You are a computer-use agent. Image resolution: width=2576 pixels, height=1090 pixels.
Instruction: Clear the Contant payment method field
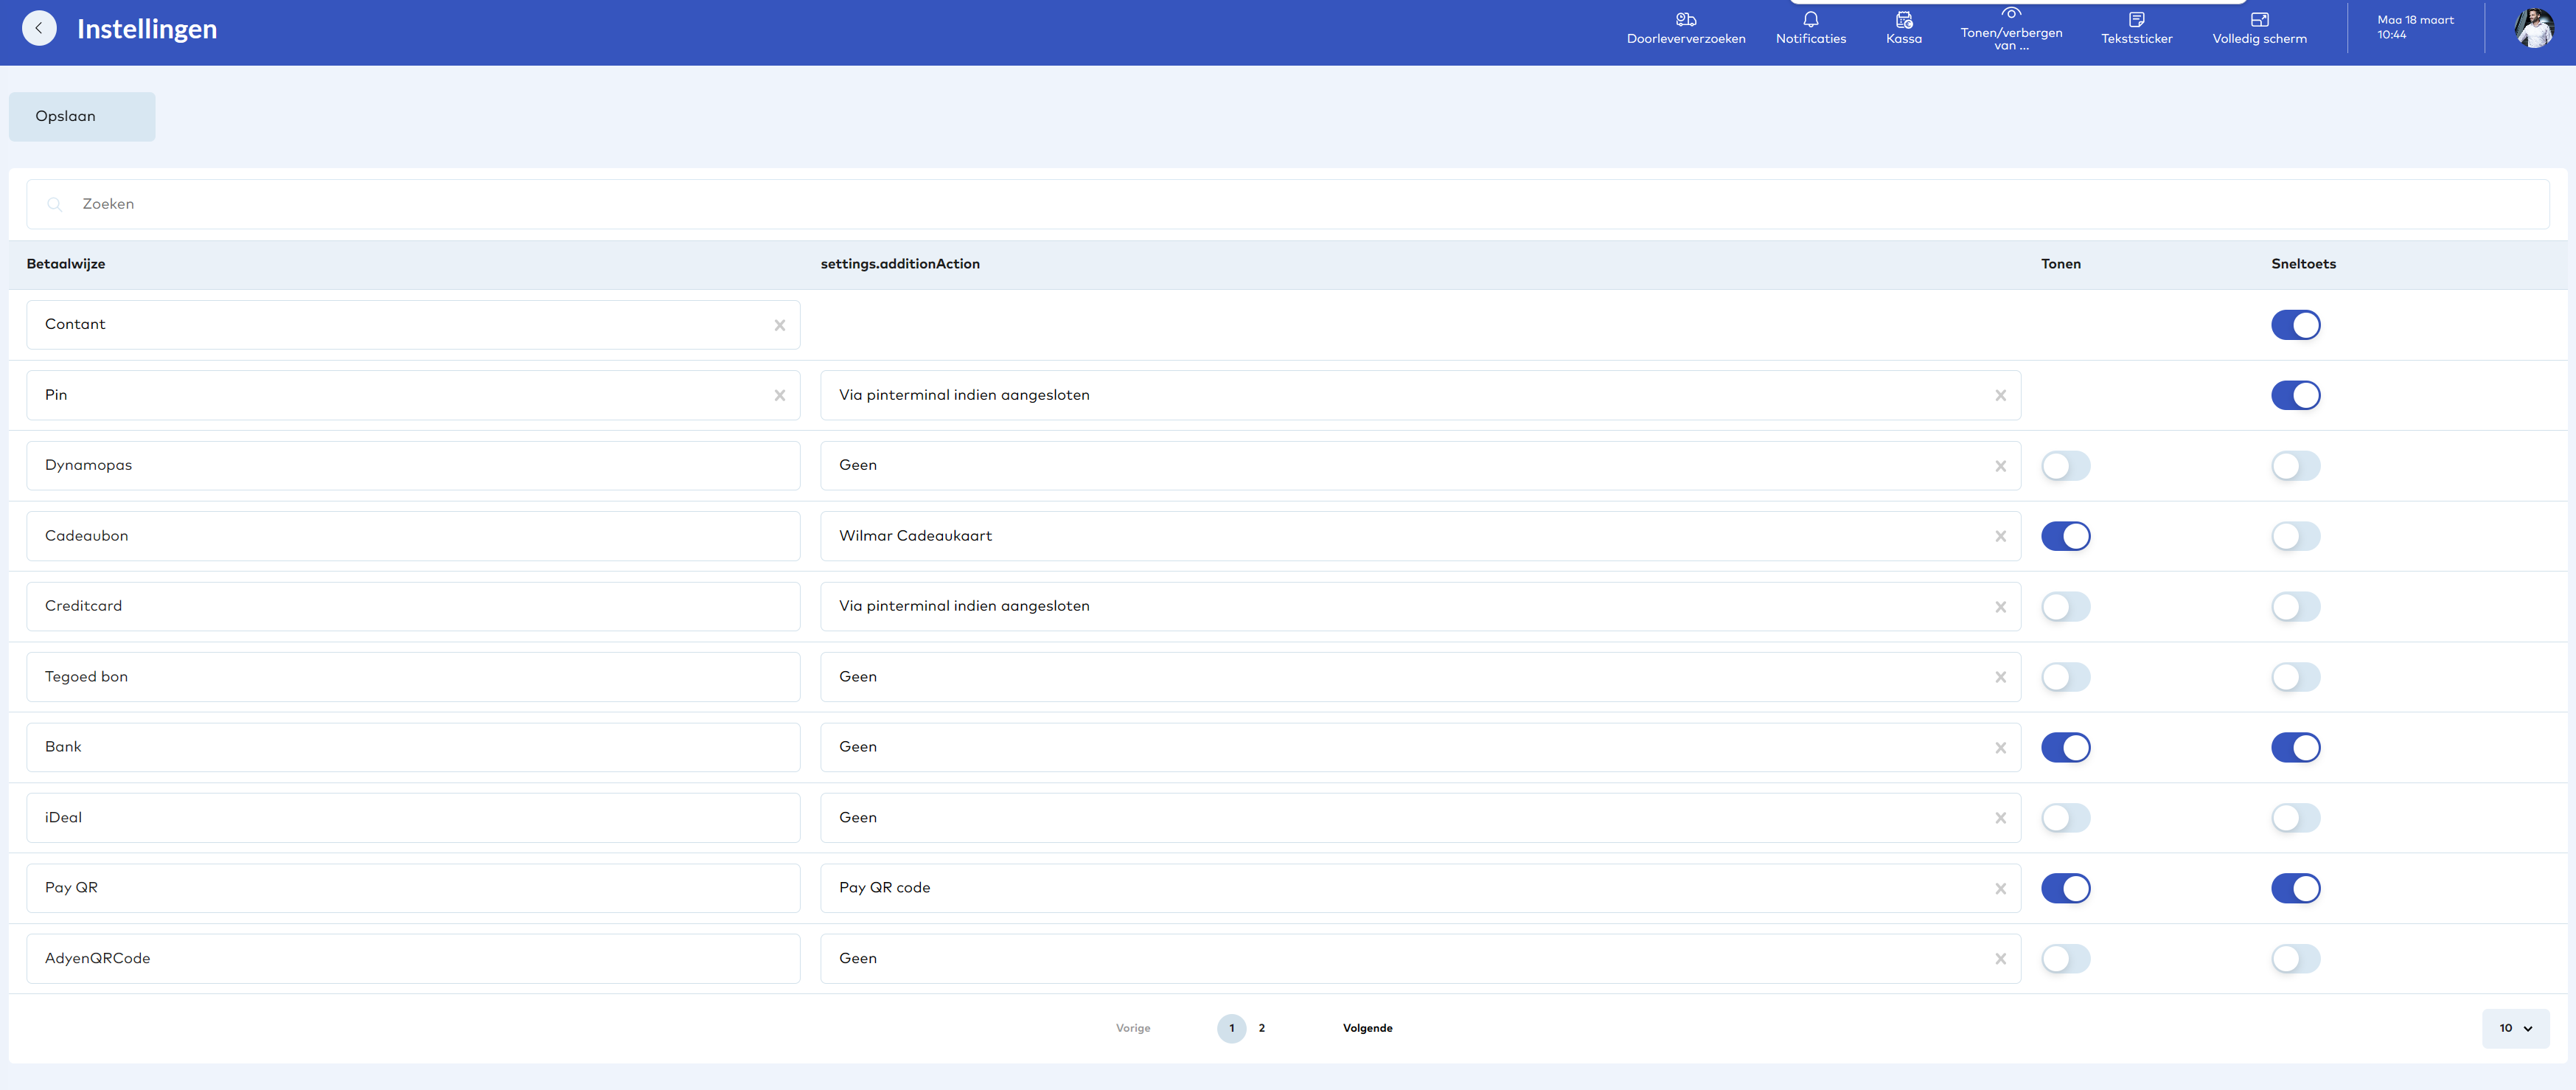tap(779, 325)
